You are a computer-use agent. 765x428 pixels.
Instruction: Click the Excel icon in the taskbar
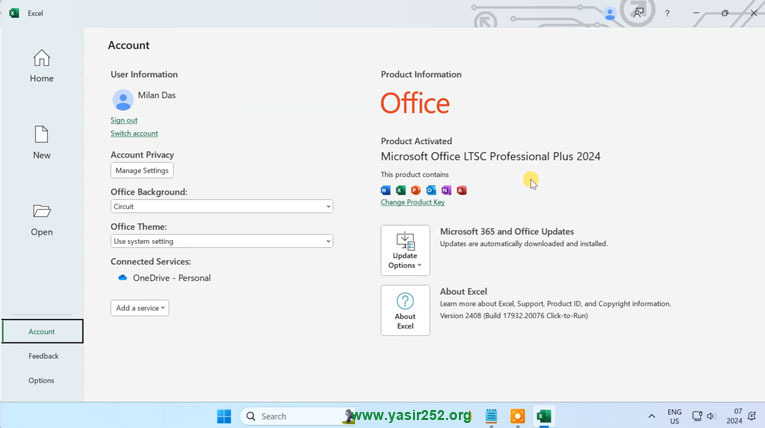click(x=544, y=416)
